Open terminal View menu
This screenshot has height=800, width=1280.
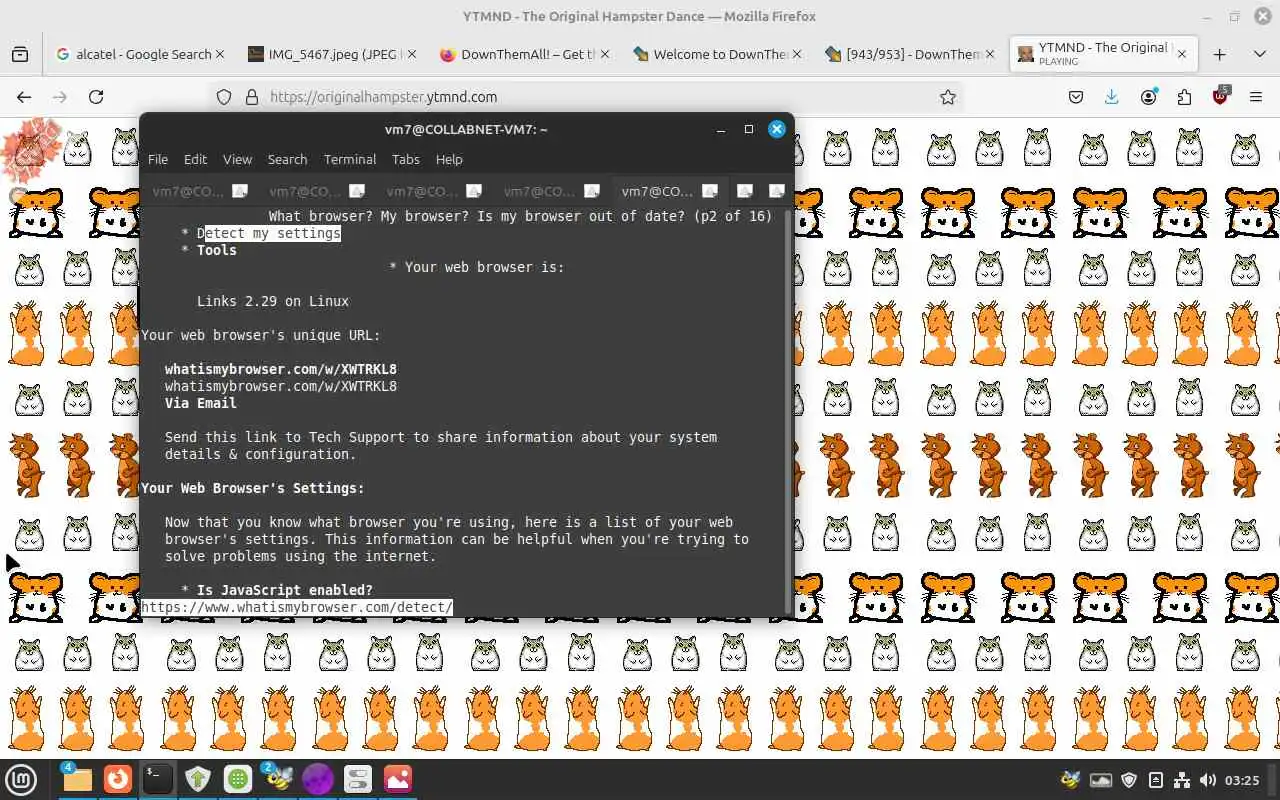pyautogui.click(x=237, y=159)
